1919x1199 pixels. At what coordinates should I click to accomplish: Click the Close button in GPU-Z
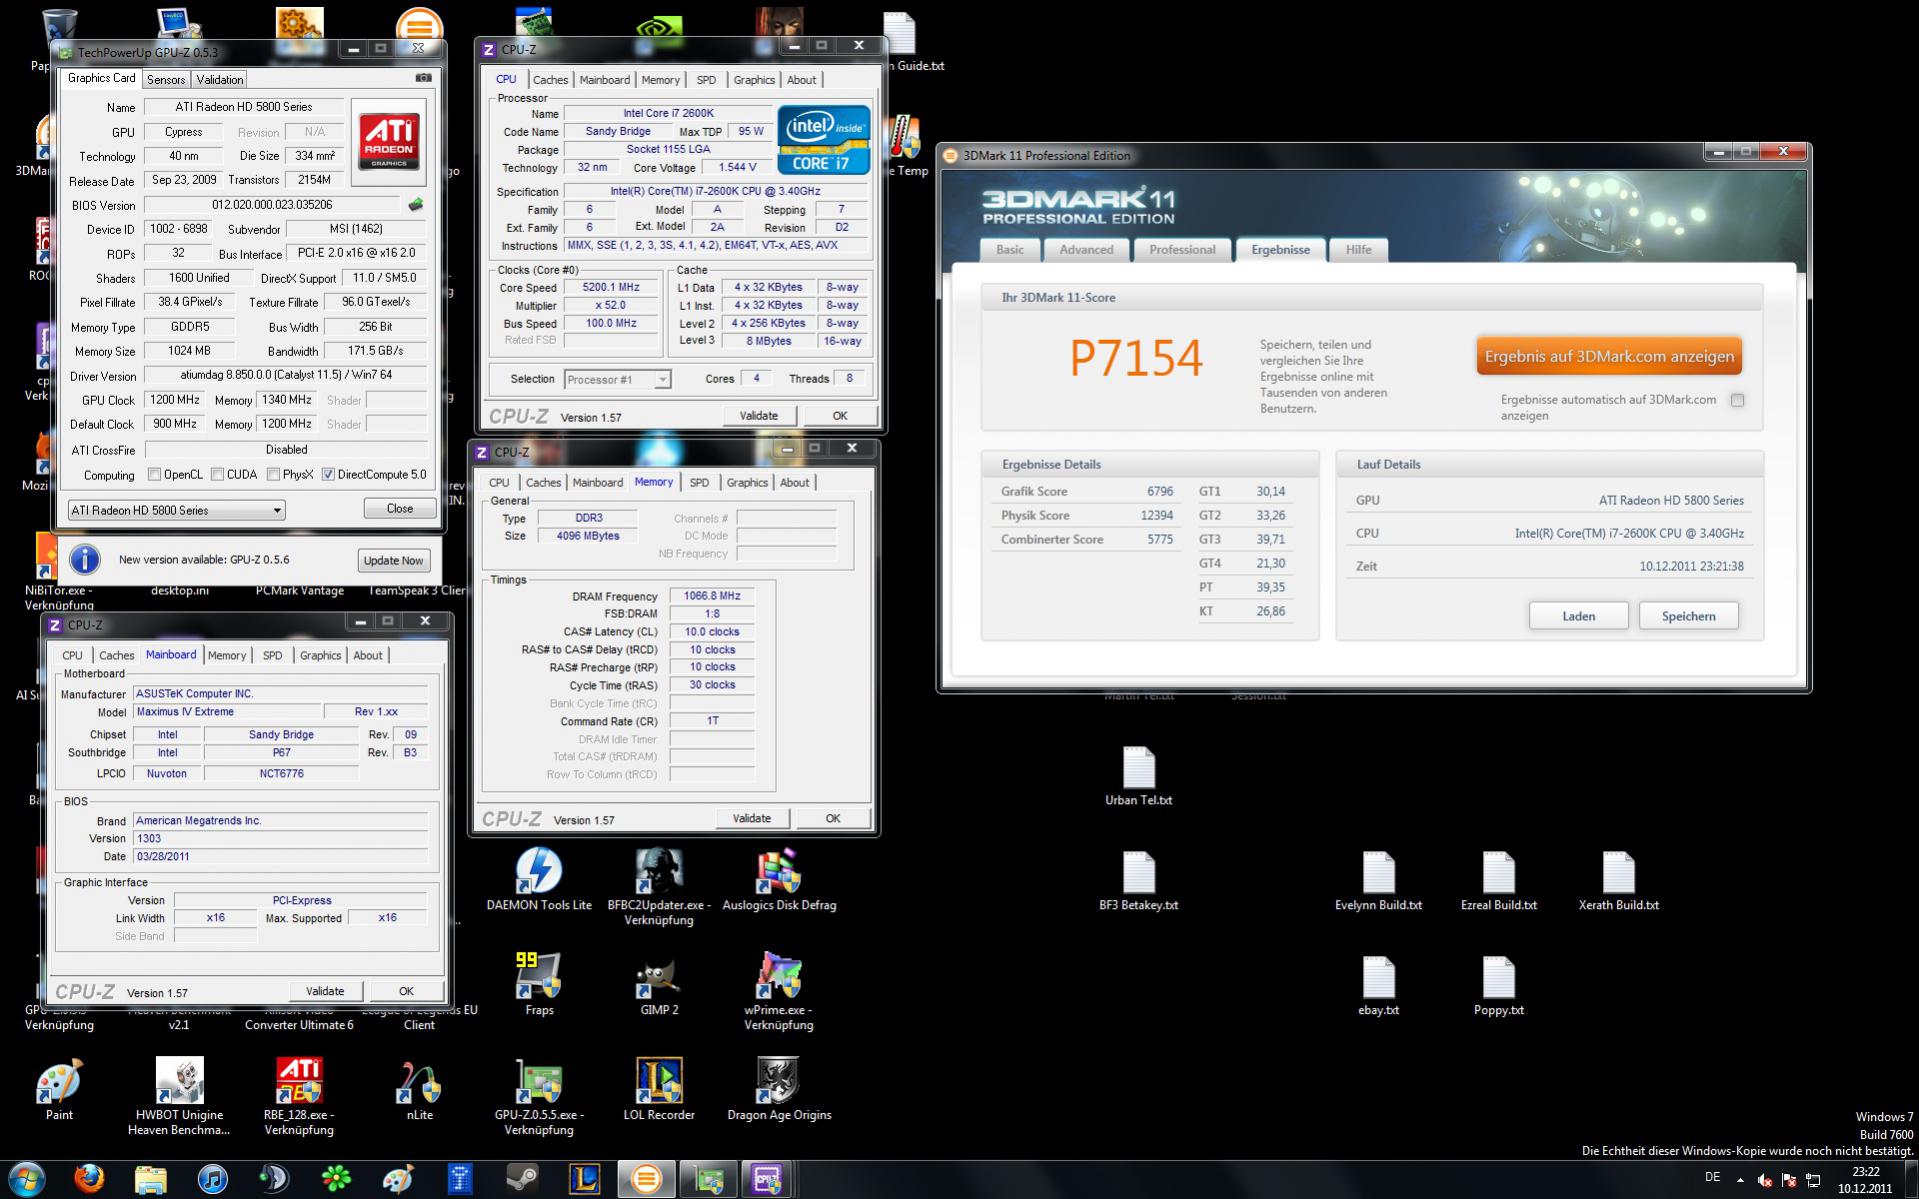click(x=400, y=509)
